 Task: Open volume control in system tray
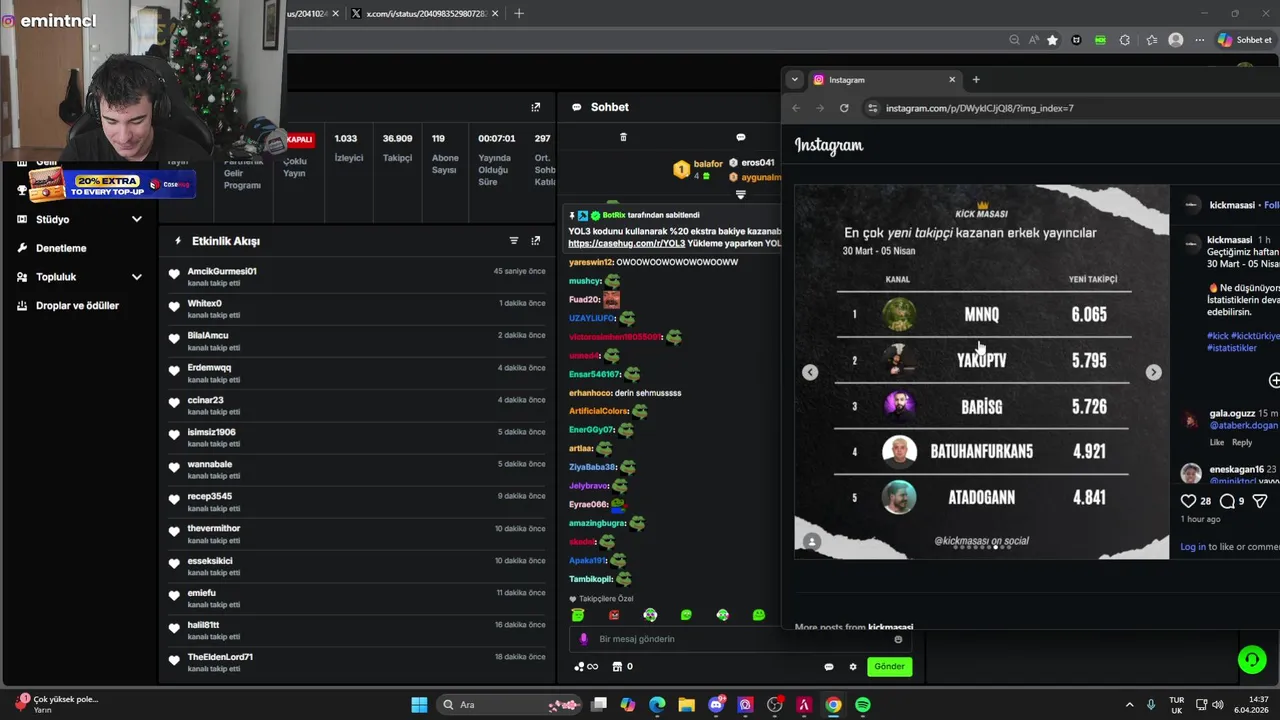click(1217, 705)
